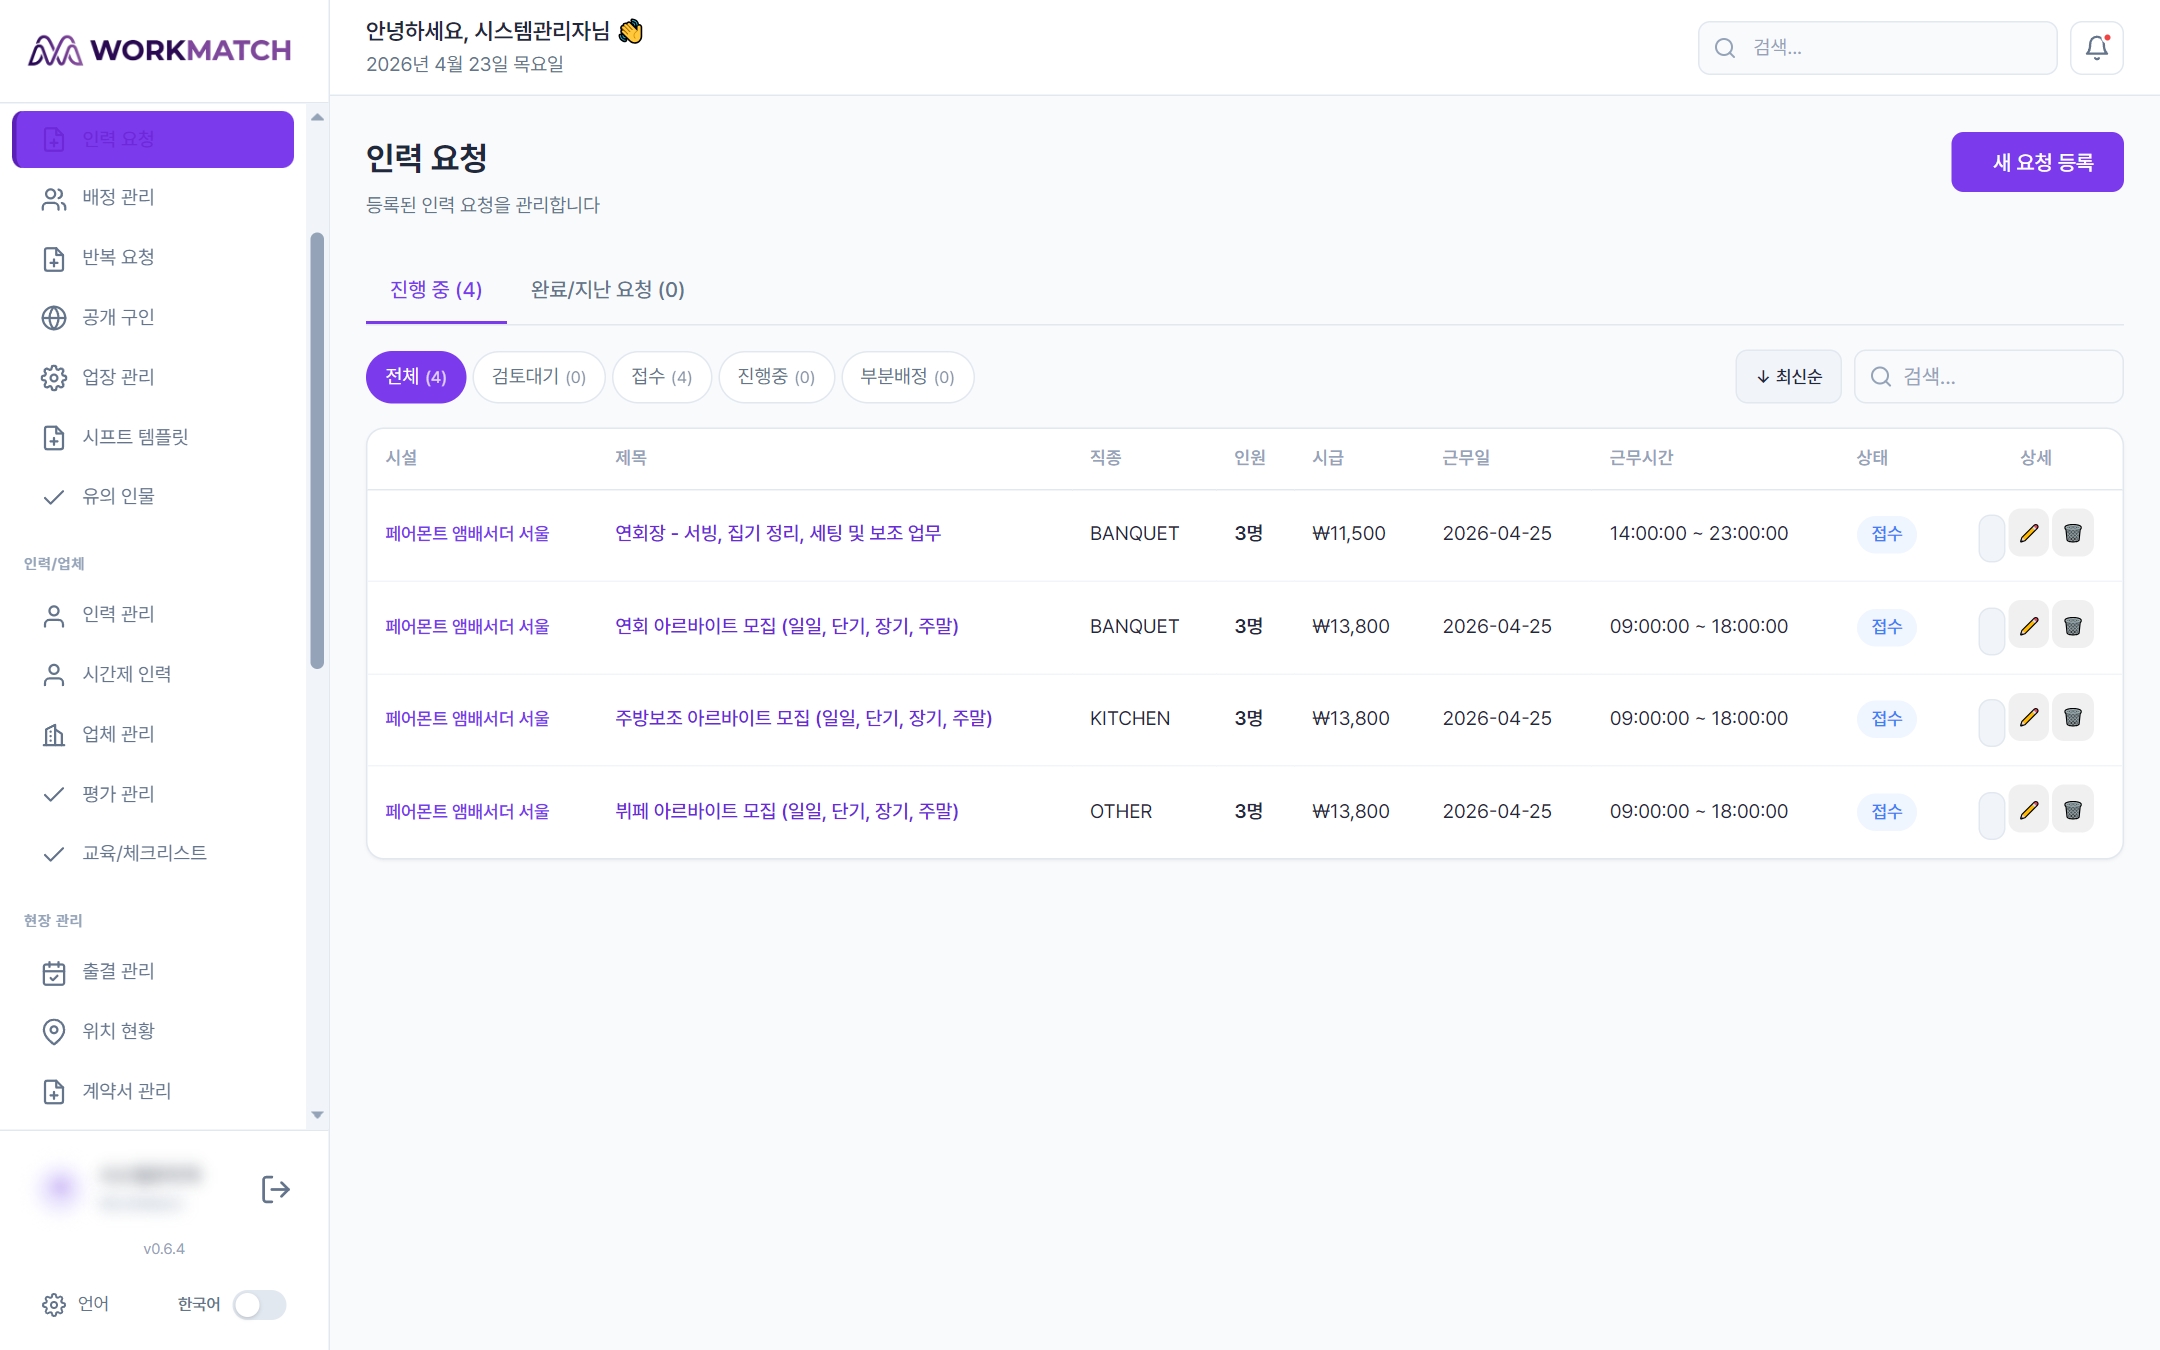This screenshot has height=1350, width=2160.
Task: Click the v0.6.4 version text
Action: tap(164, 1249)
